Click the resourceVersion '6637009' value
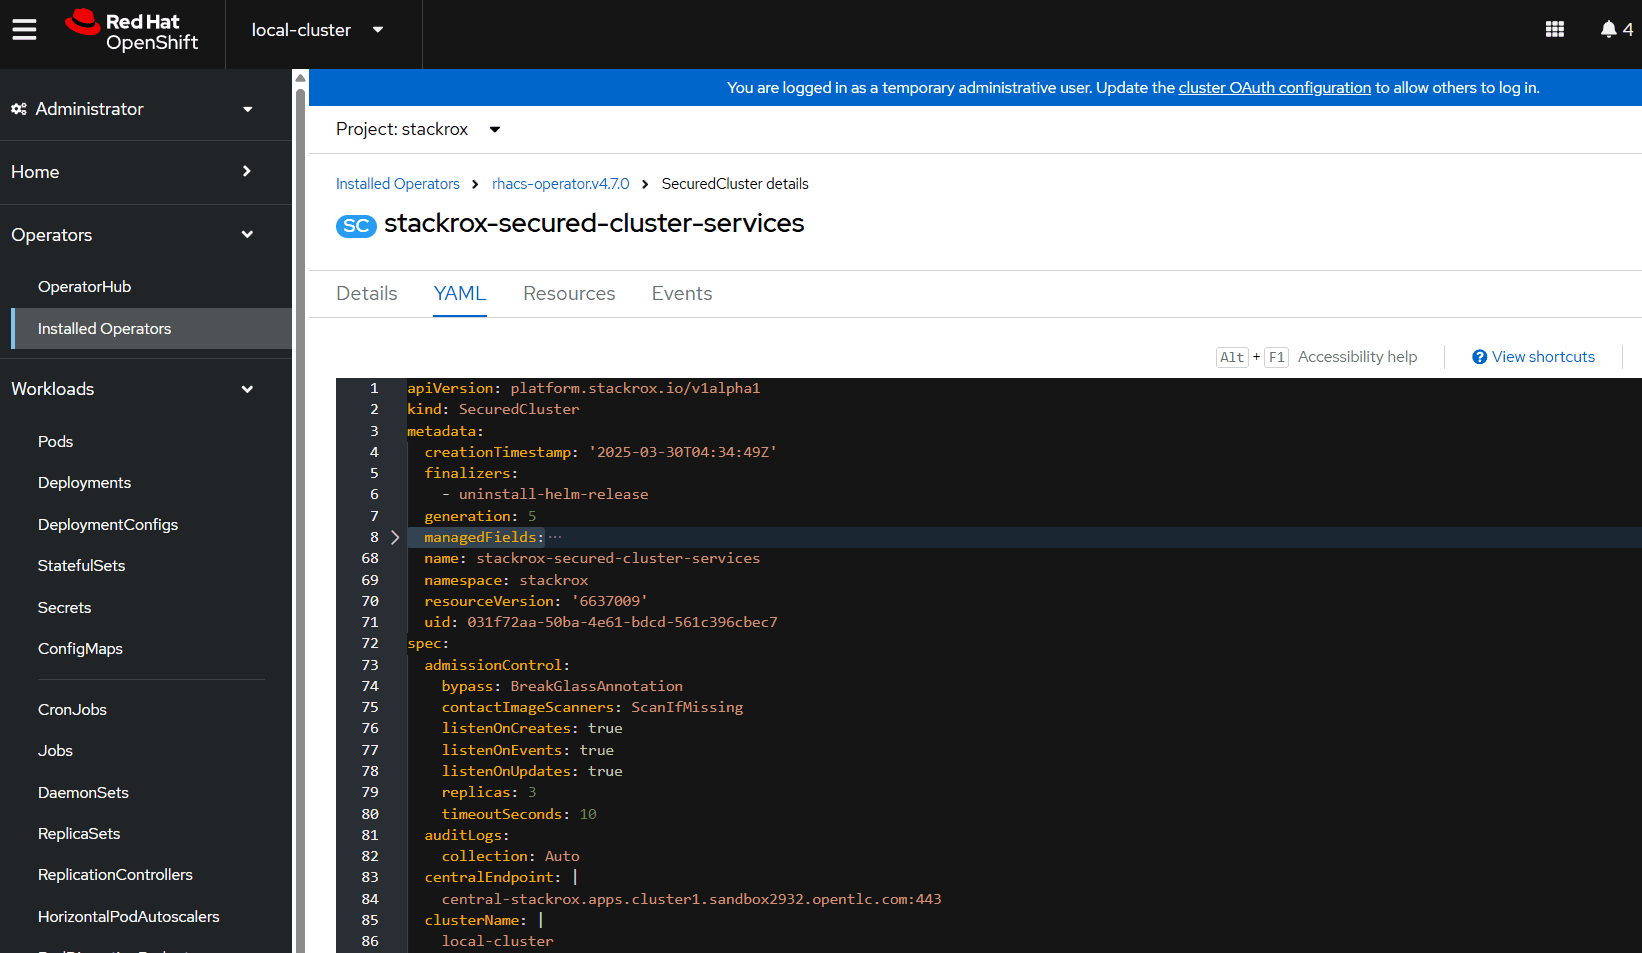This screenshot has width=1642, height=953. click(609, 601)
